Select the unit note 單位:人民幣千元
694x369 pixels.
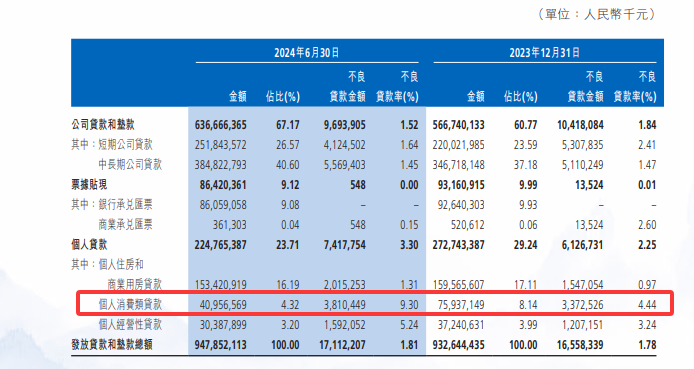[597, 15]
